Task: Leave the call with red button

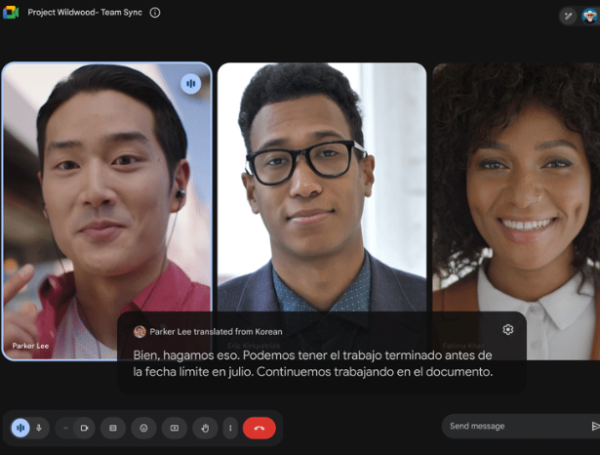Action: click(x=259, y=428)
